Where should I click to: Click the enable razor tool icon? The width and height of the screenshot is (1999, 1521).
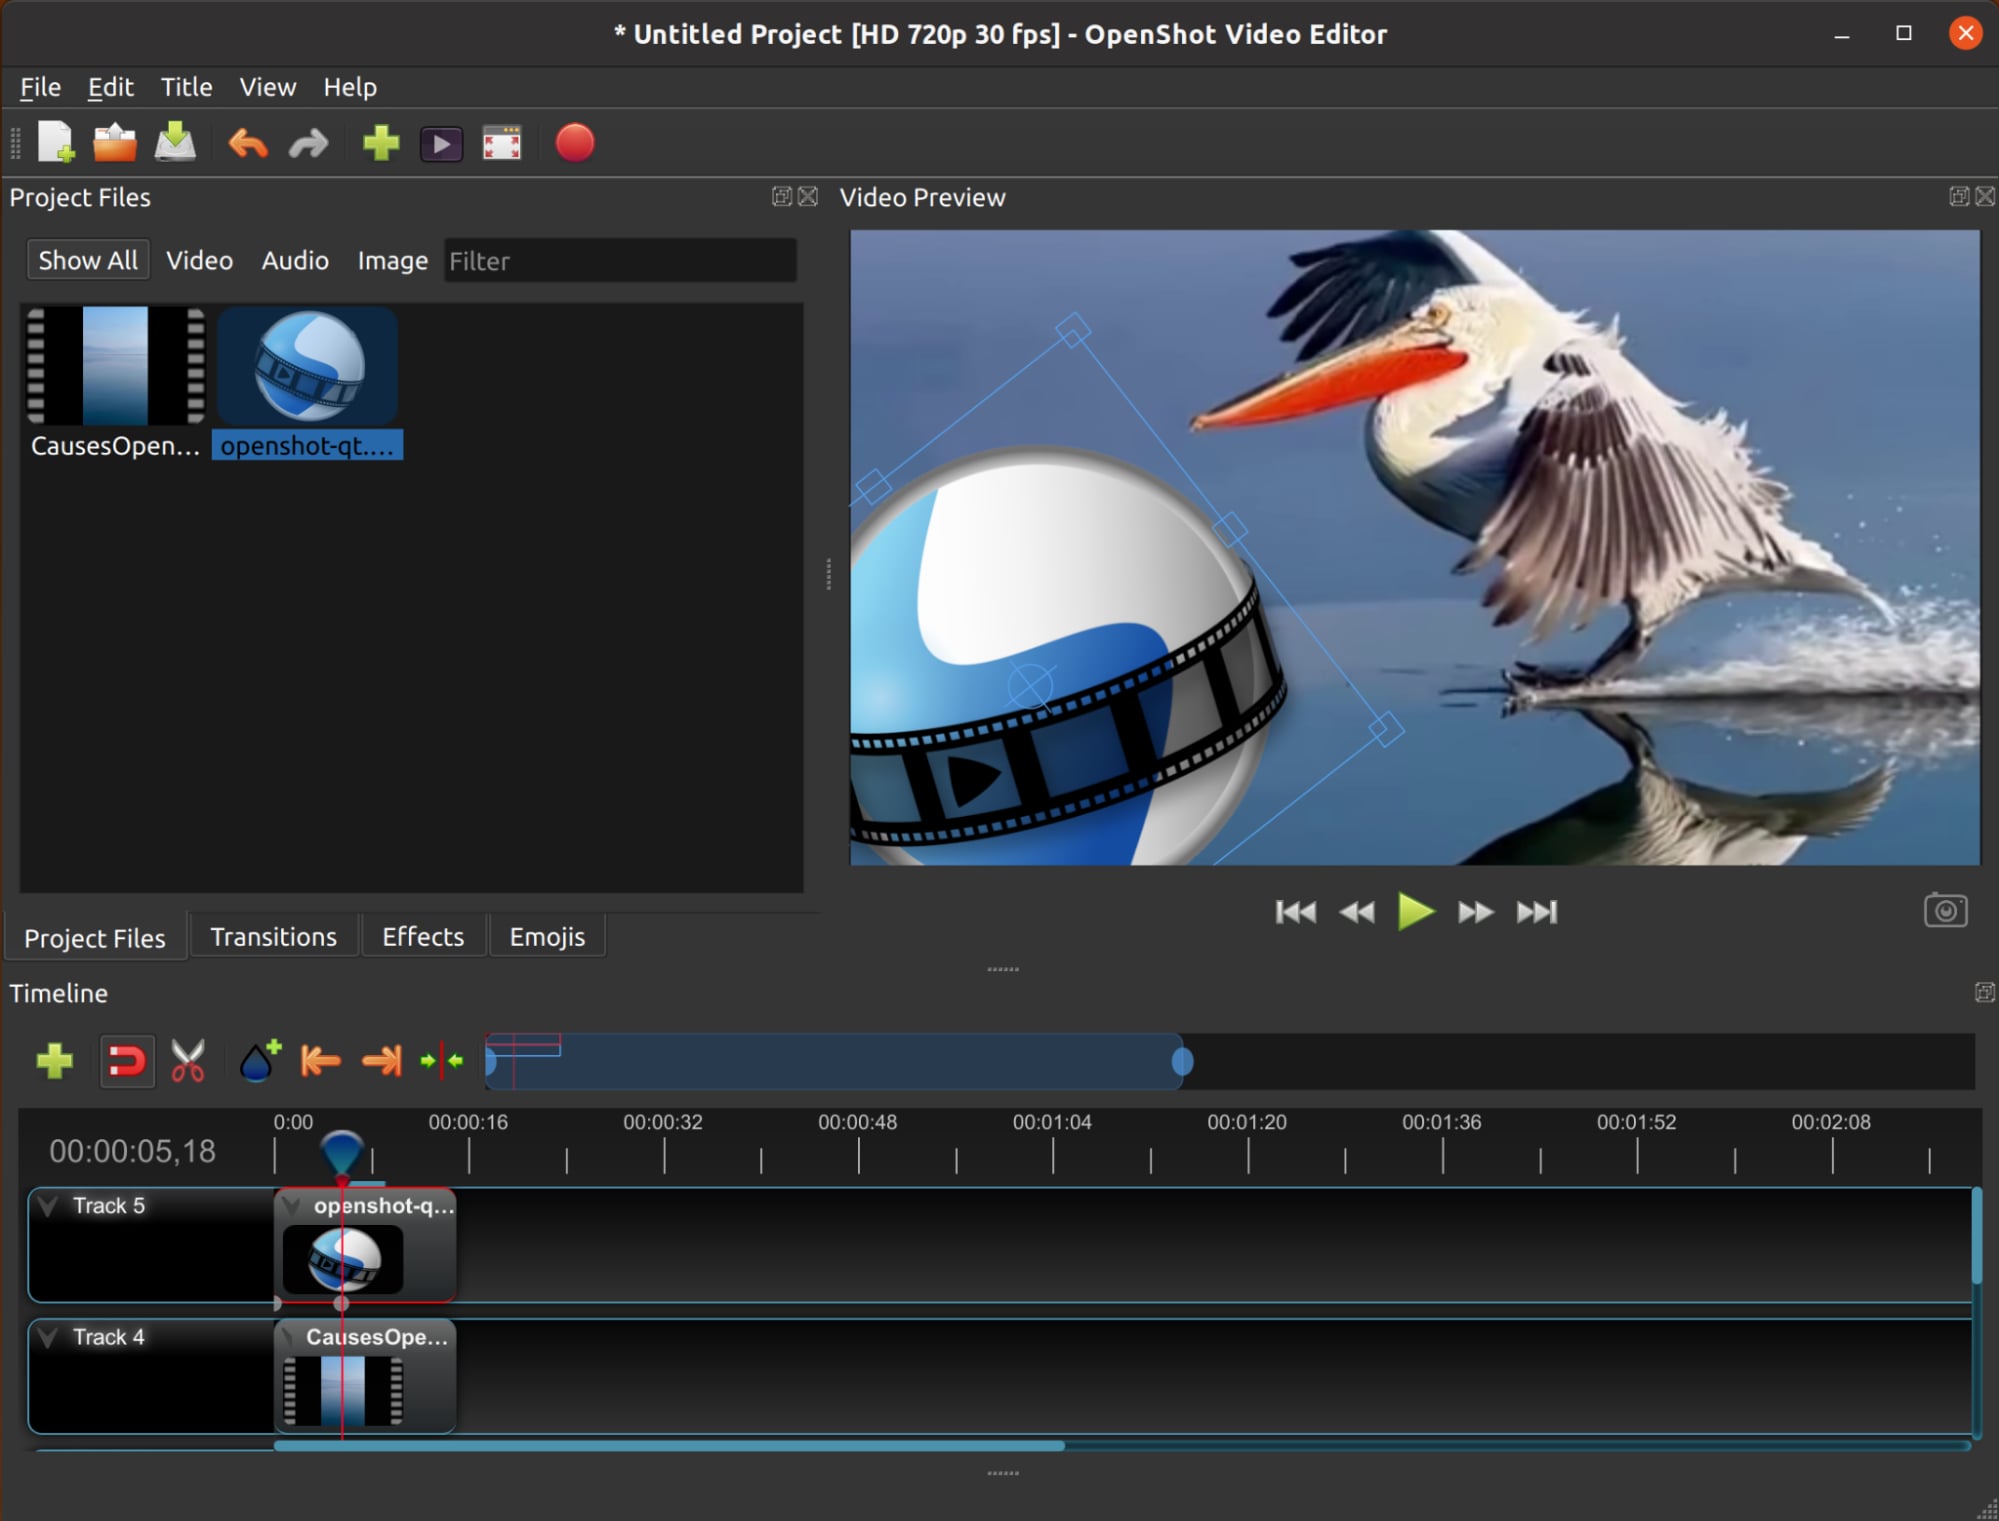pos(187,1061)
